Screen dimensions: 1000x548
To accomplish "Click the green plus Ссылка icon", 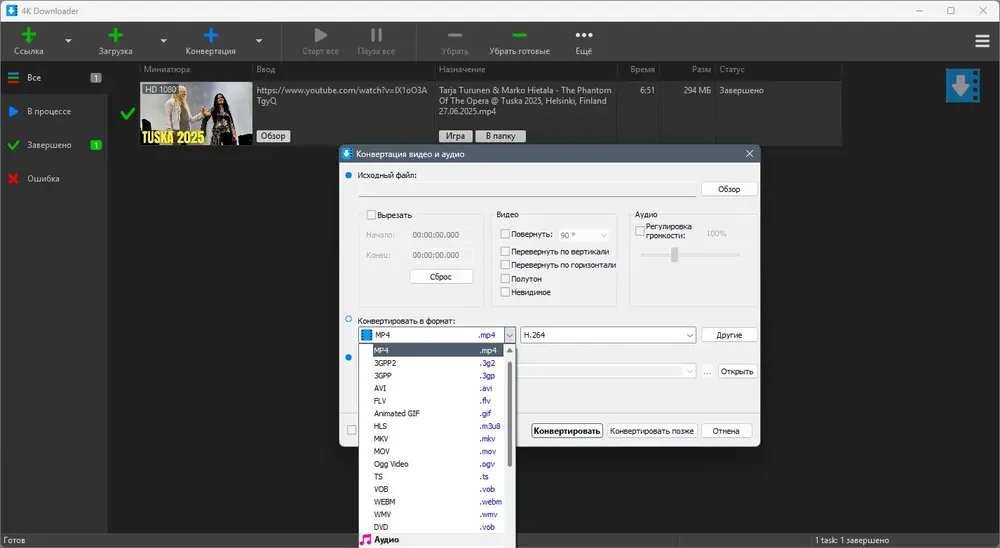I will click(x=29, y=35).
